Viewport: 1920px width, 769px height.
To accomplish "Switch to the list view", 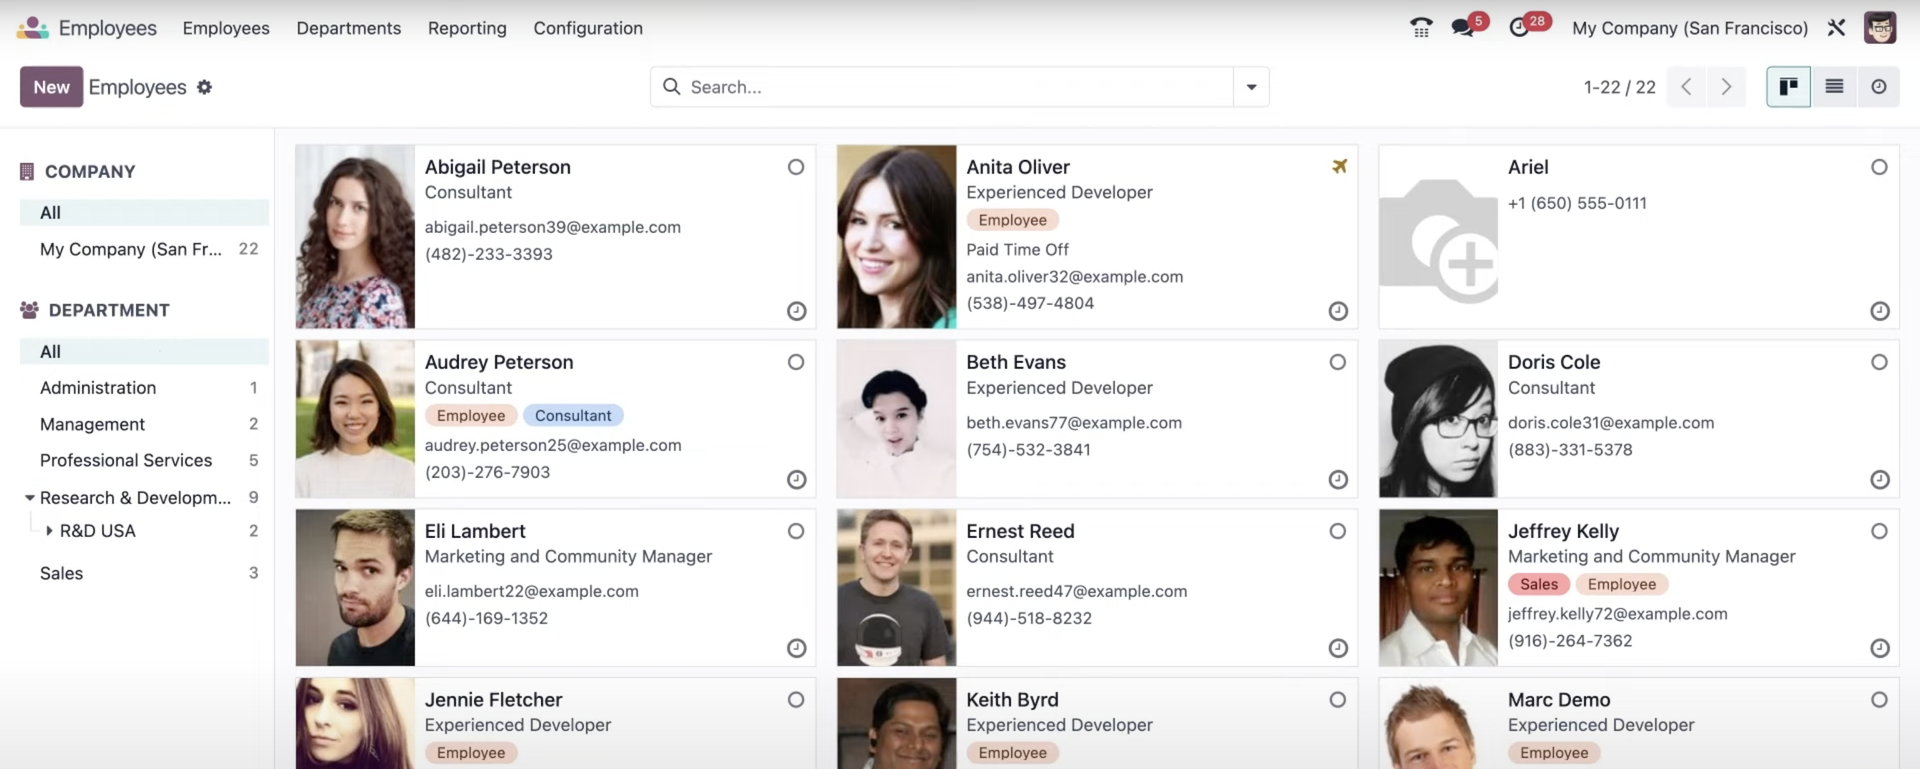I will click(1834, 87).
